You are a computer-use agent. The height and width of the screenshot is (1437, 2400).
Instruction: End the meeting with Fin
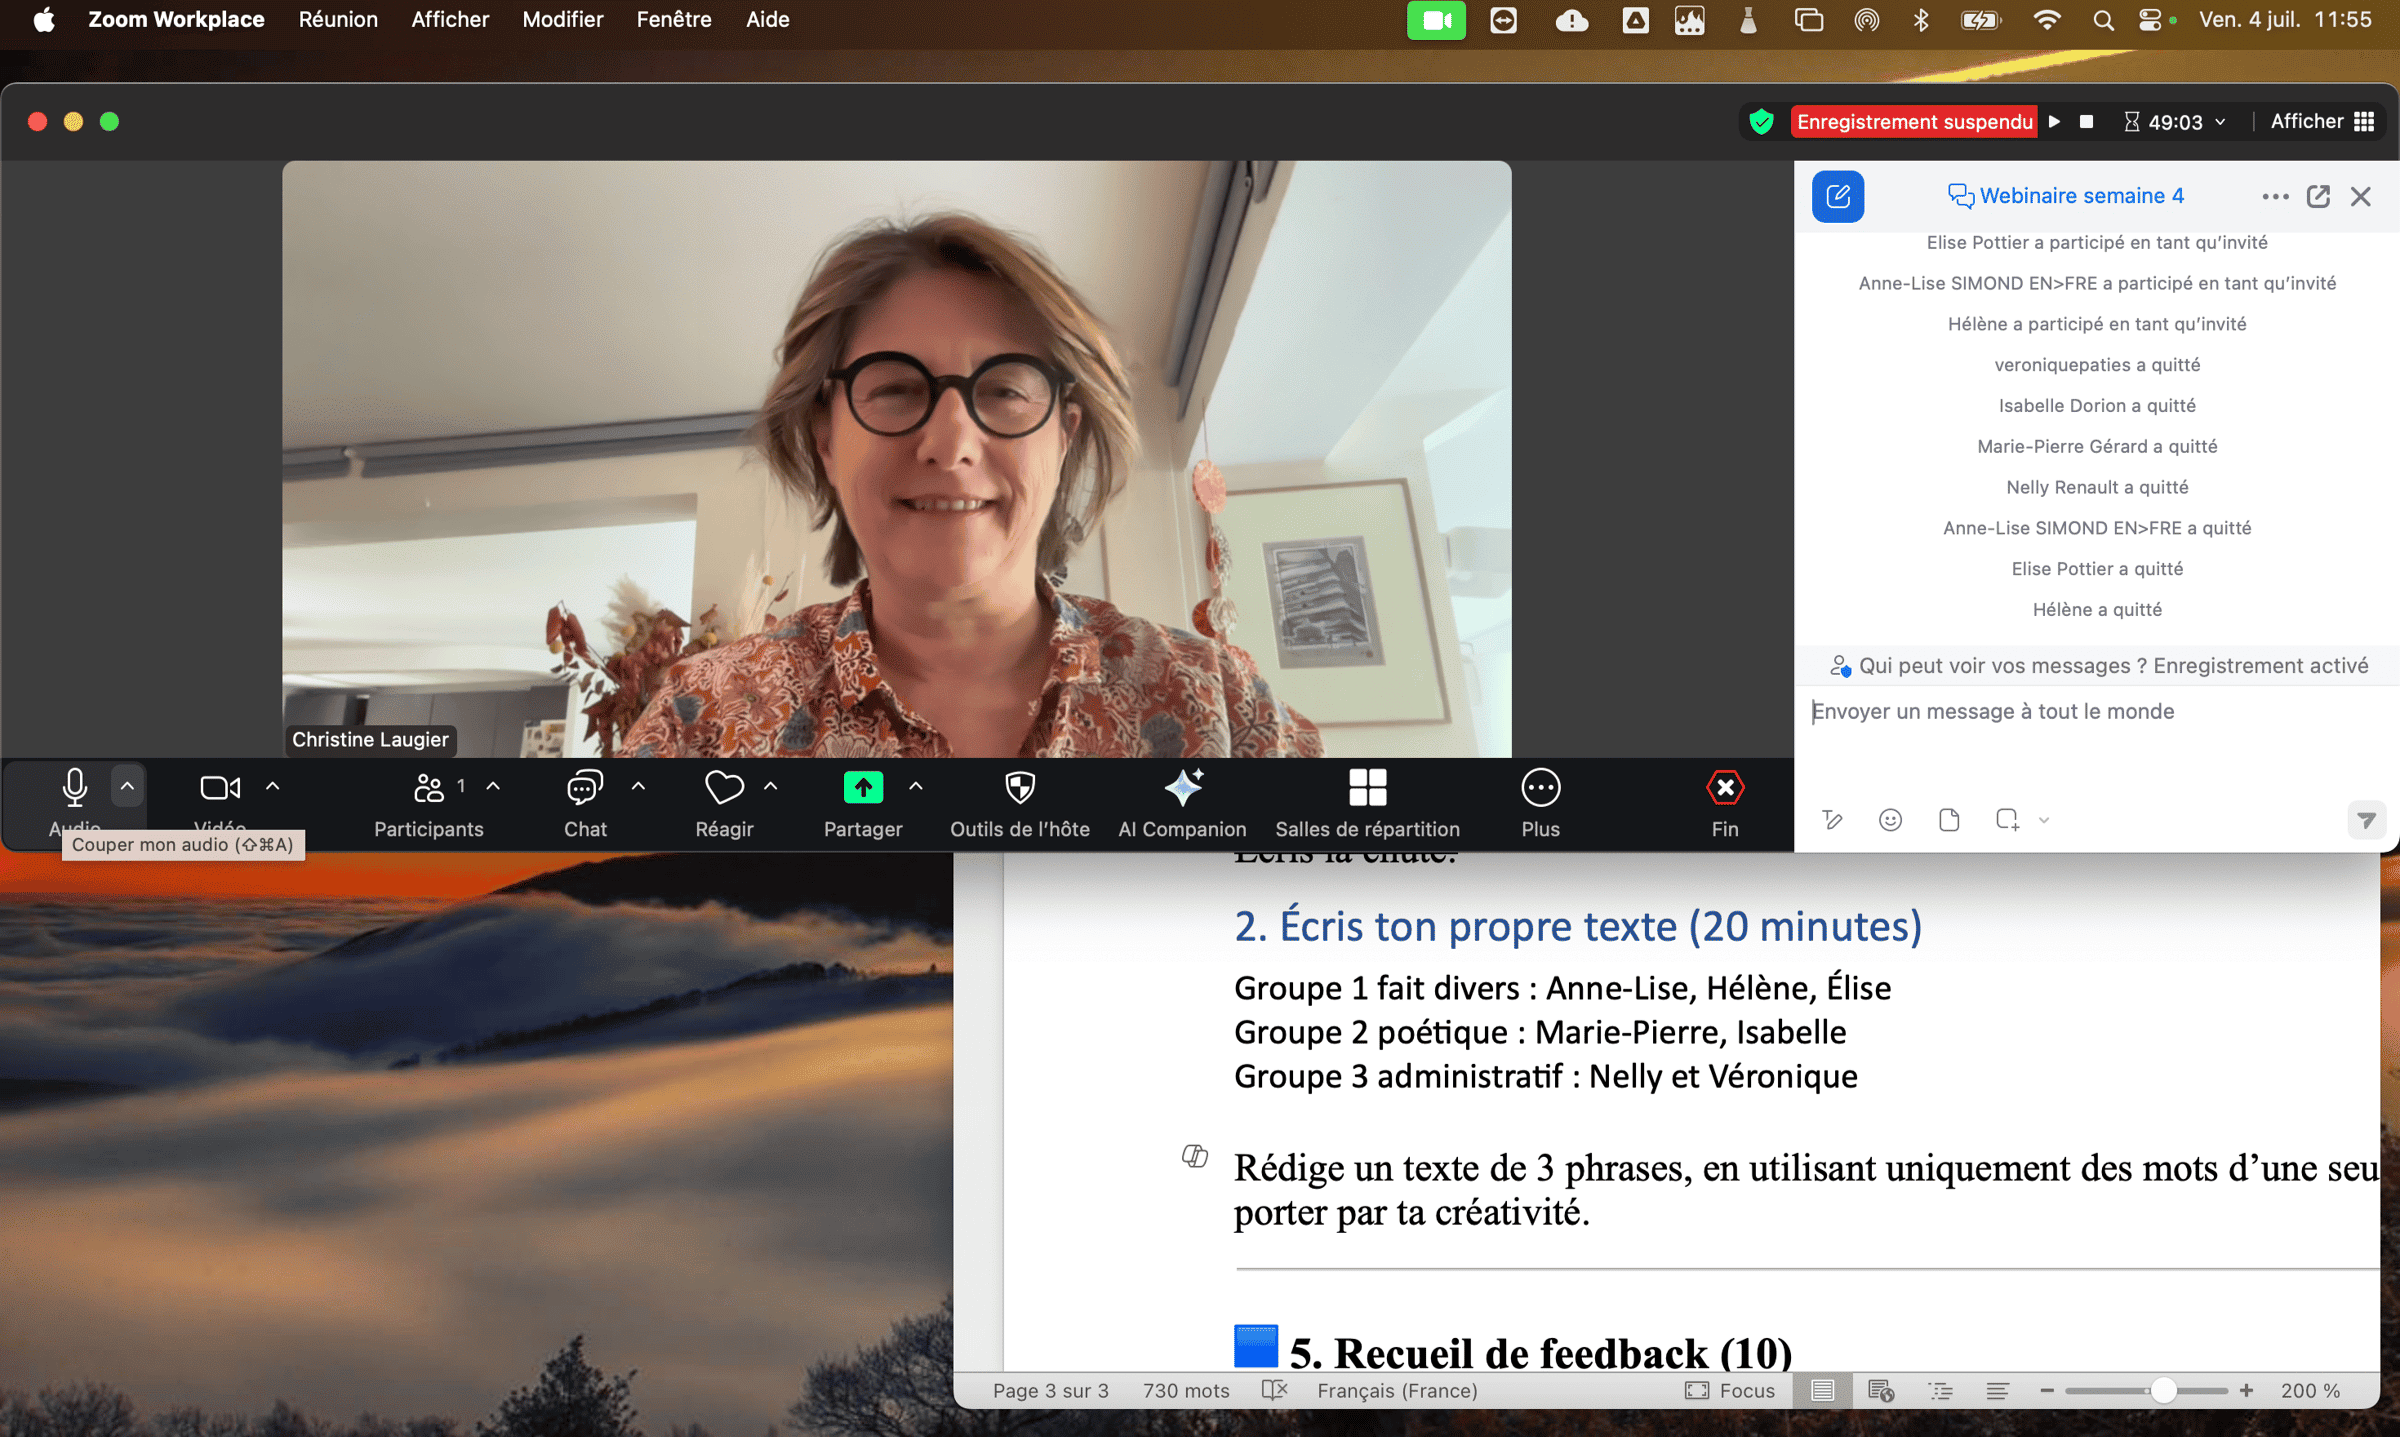tap(1724, 800)
